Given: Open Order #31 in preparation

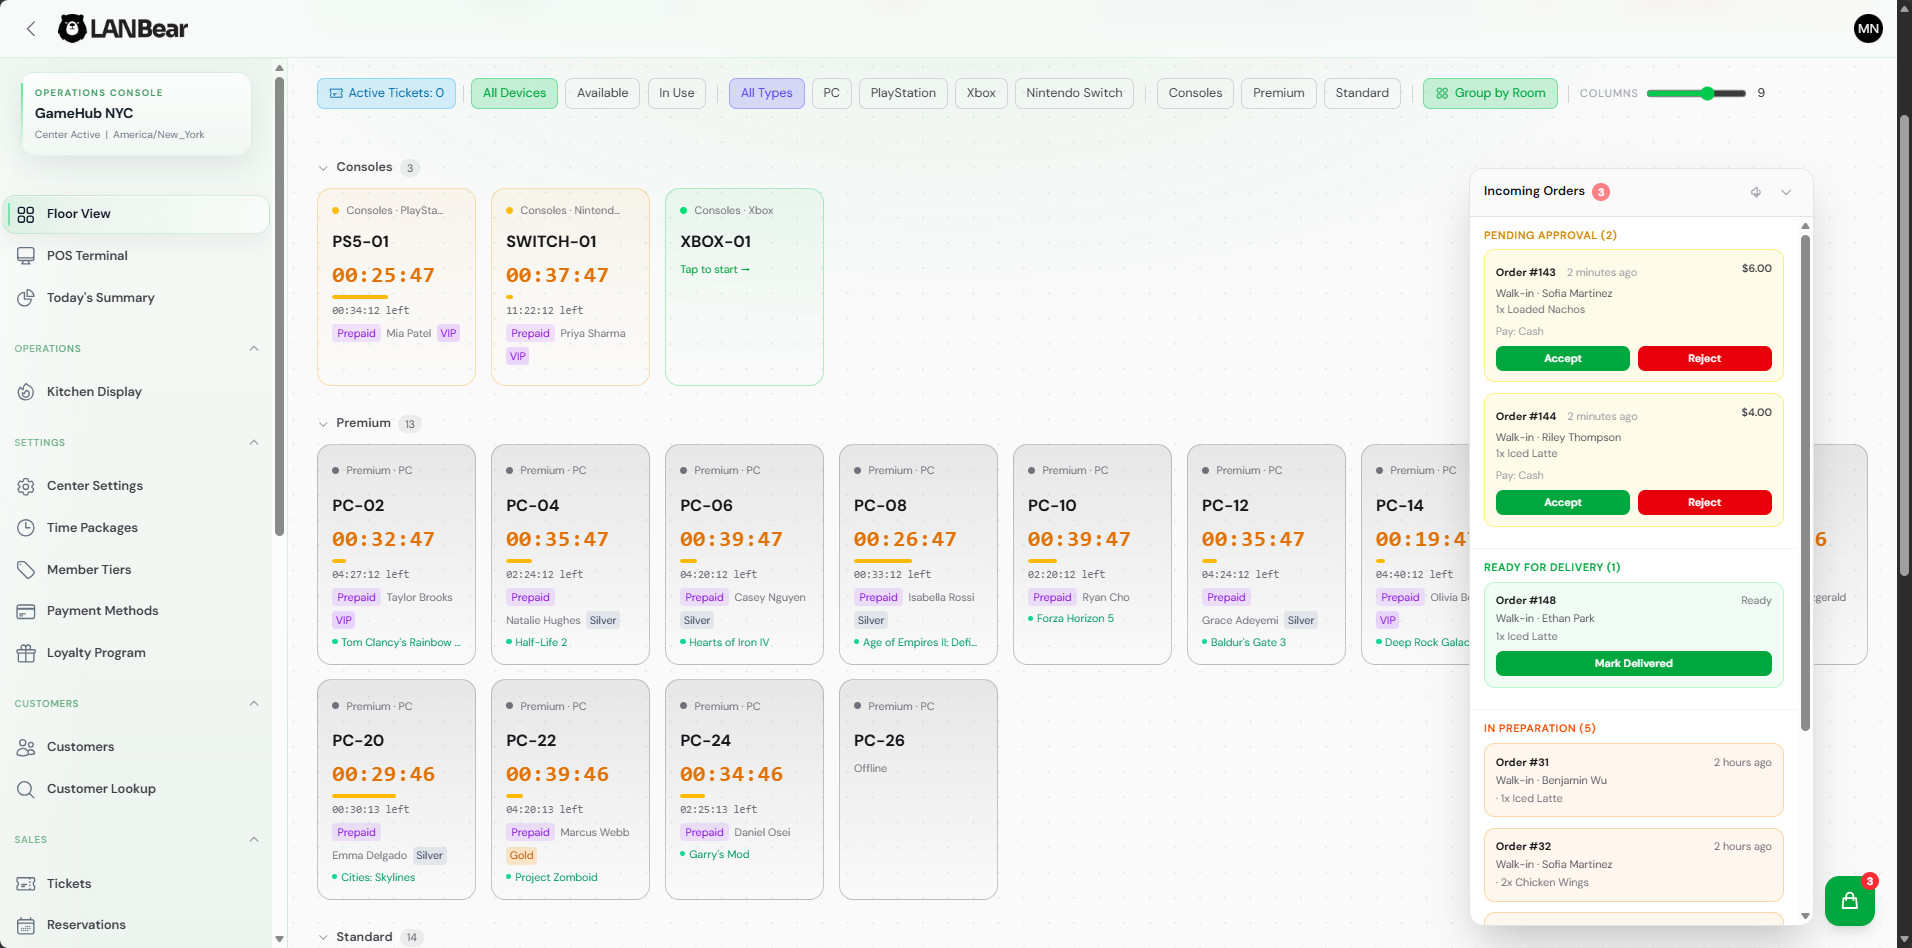Looking at the screenshot, I should pos(1634,780).
